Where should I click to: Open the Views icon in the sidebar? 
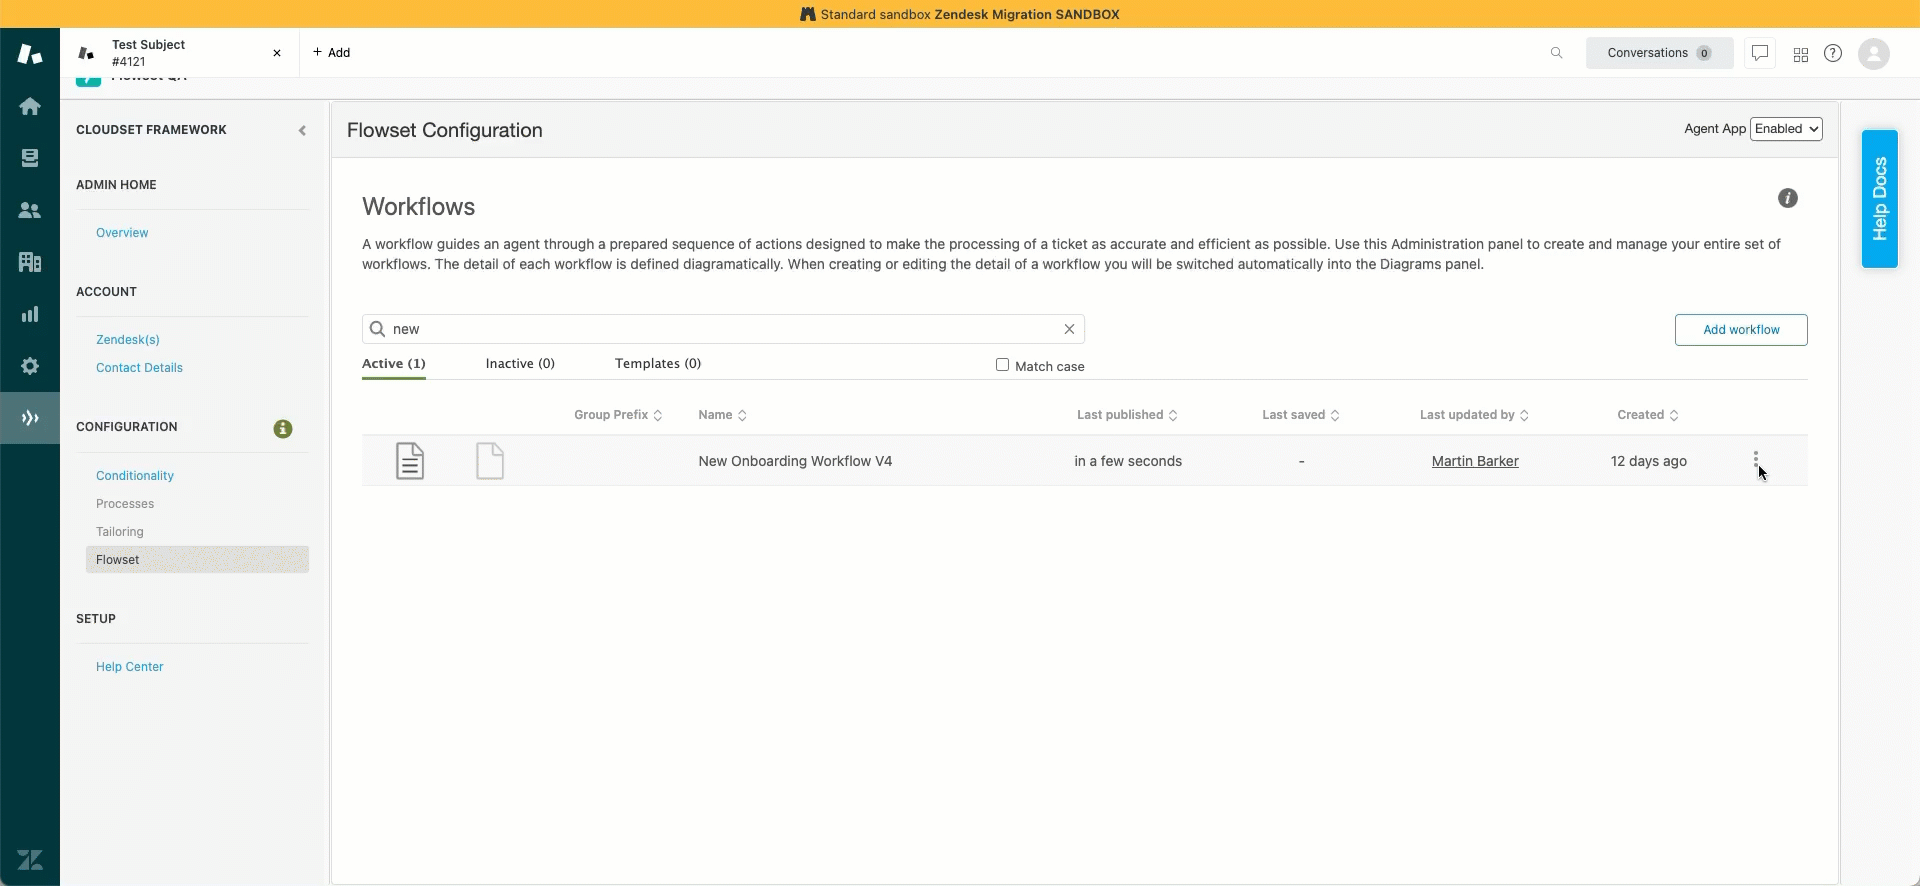tap(30, 158)
